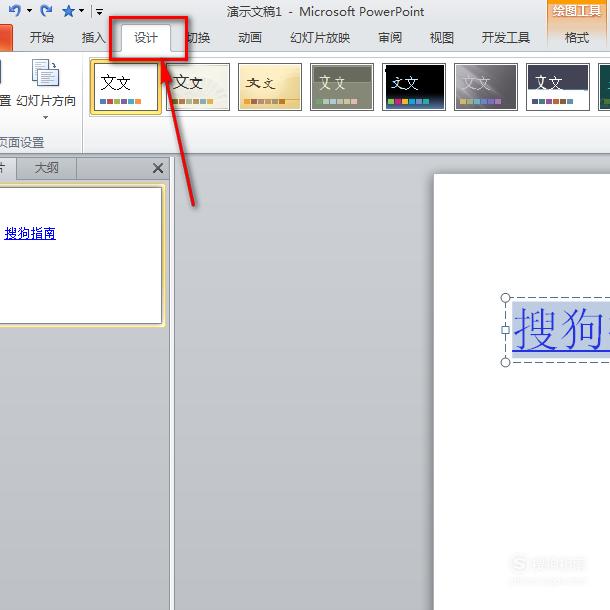
Task: Apply the second beige theme thumbnail
Action: coord(198,87)
